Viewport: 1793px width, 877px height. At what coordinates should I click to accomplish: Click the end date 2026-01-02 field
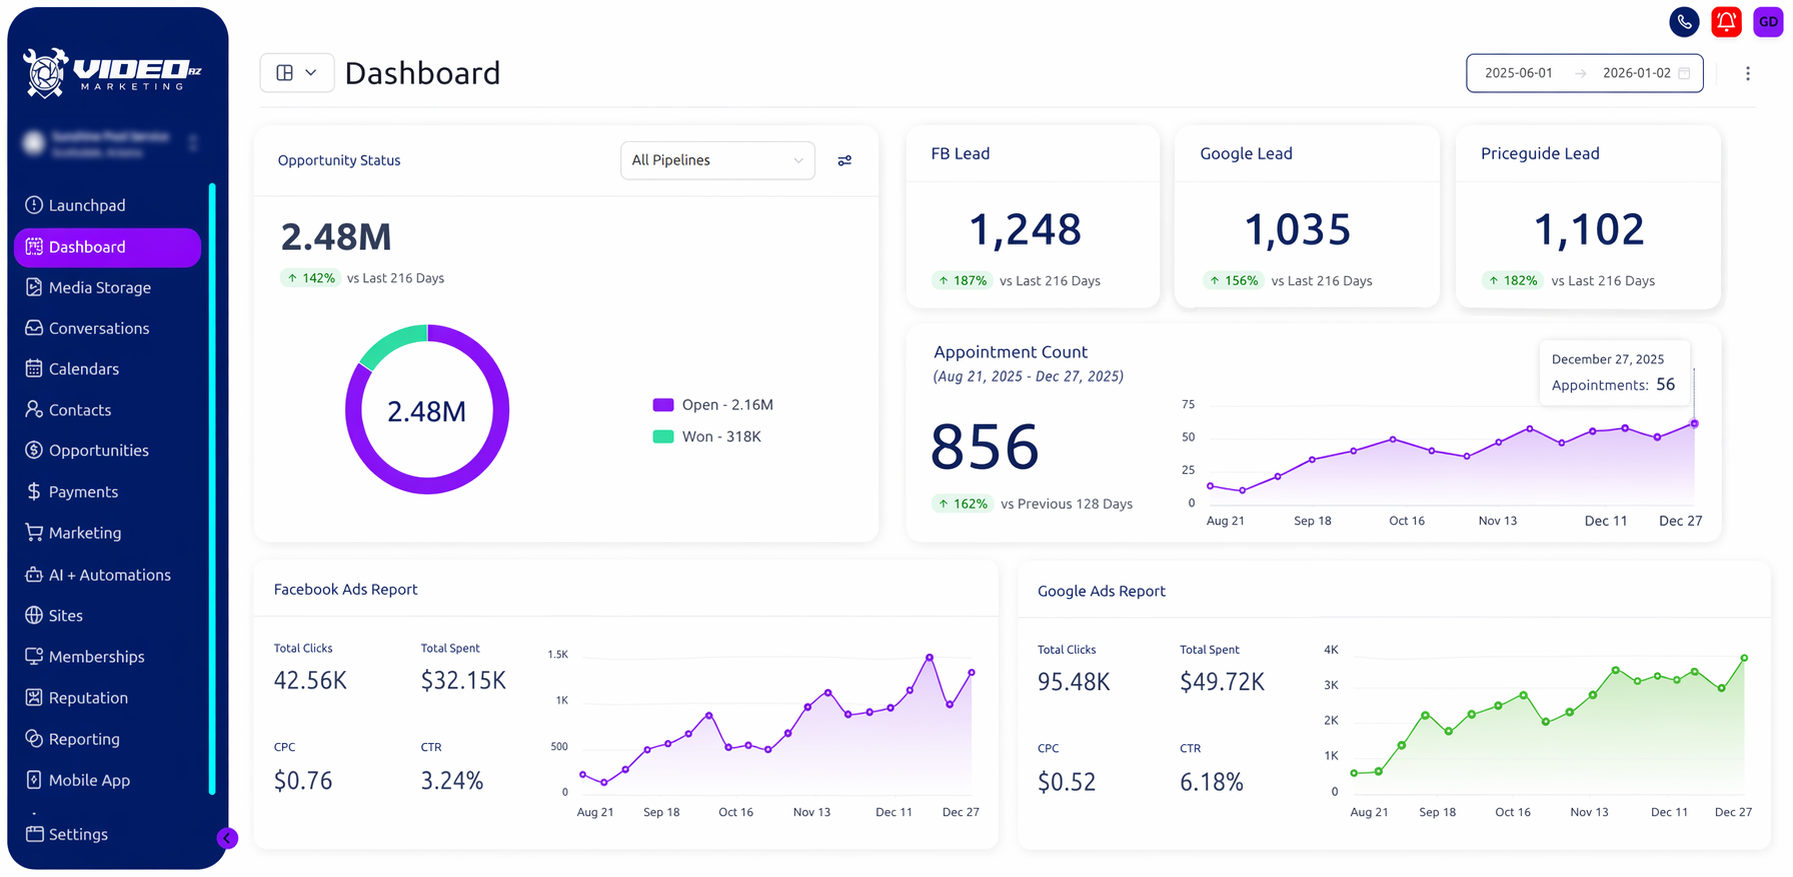pyautogui.click(x=1636, y=73)
